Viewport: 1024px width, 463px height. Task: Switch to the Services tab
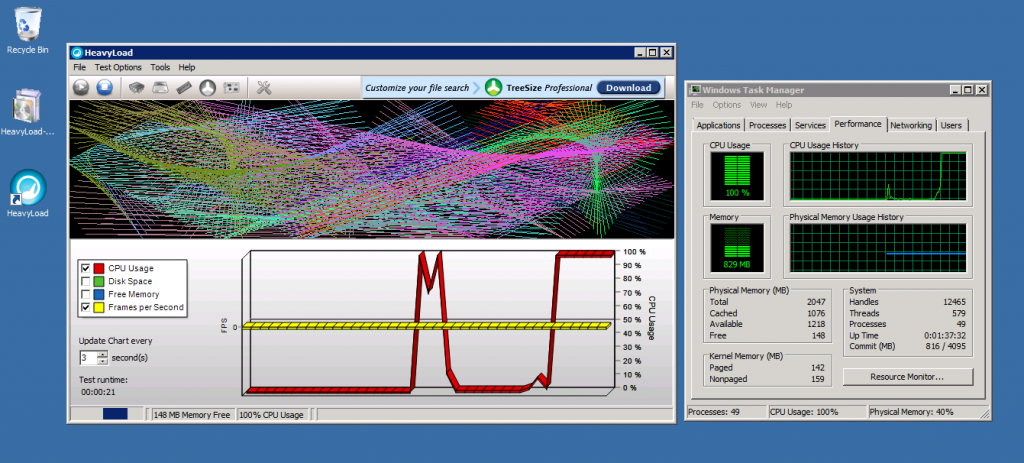click(x=810, y=125)
